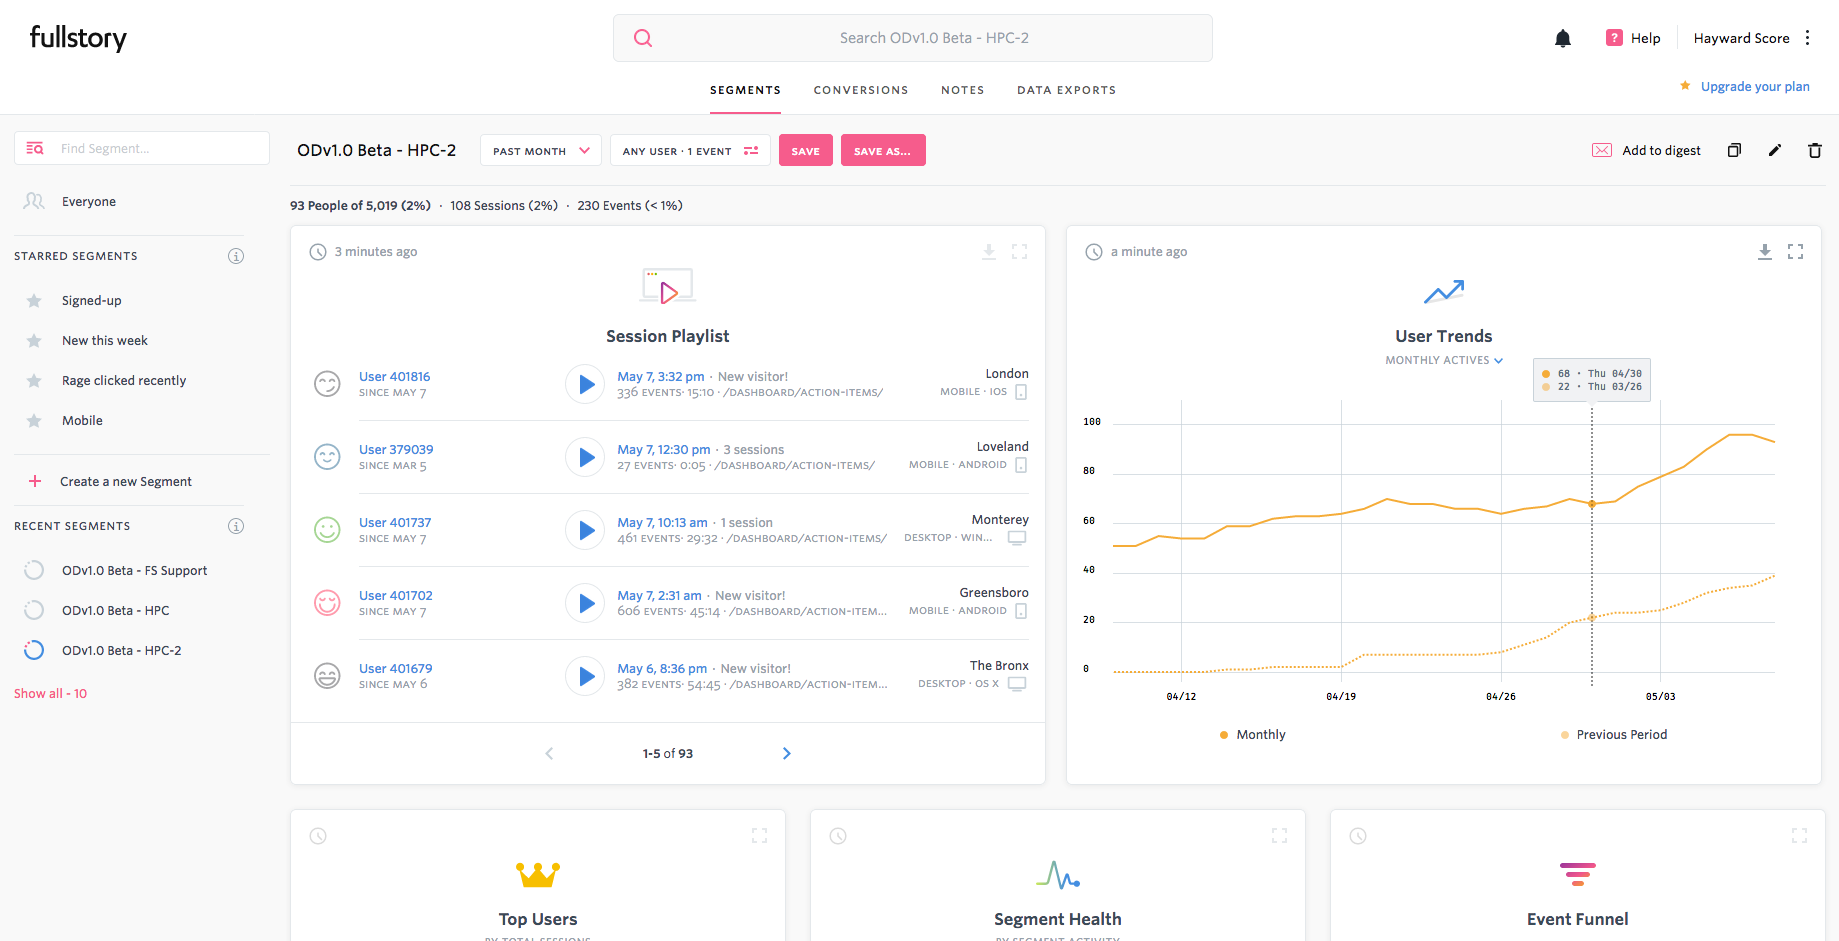The height and width of the screenshot is (941, 1839).
Task: Expand Session Playlist card to fullscreen
Action: click(x=1020, y=252)
